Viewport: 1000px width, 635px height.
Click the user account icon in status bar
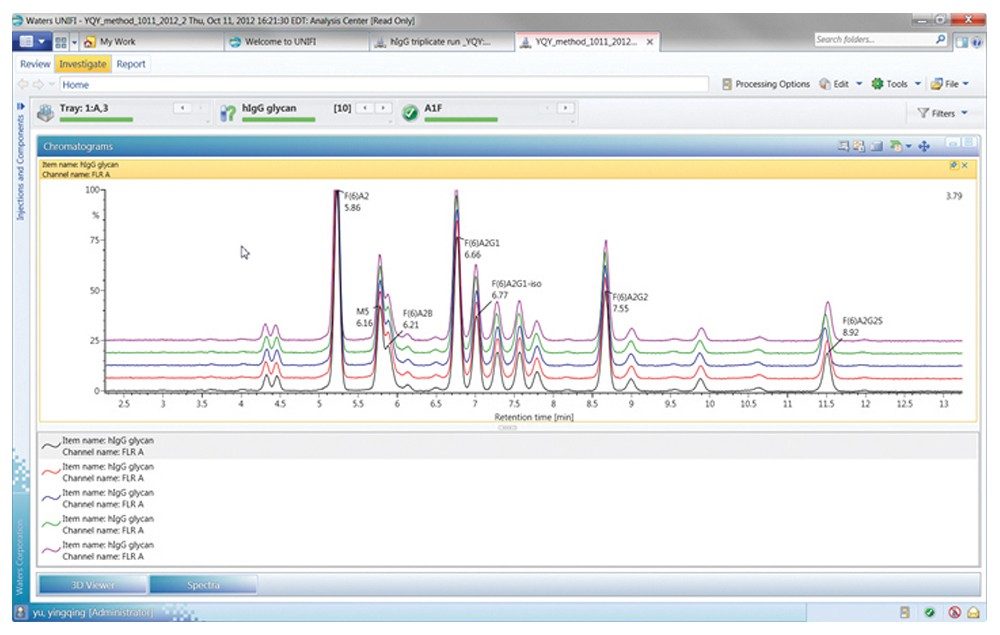[21, 612]
